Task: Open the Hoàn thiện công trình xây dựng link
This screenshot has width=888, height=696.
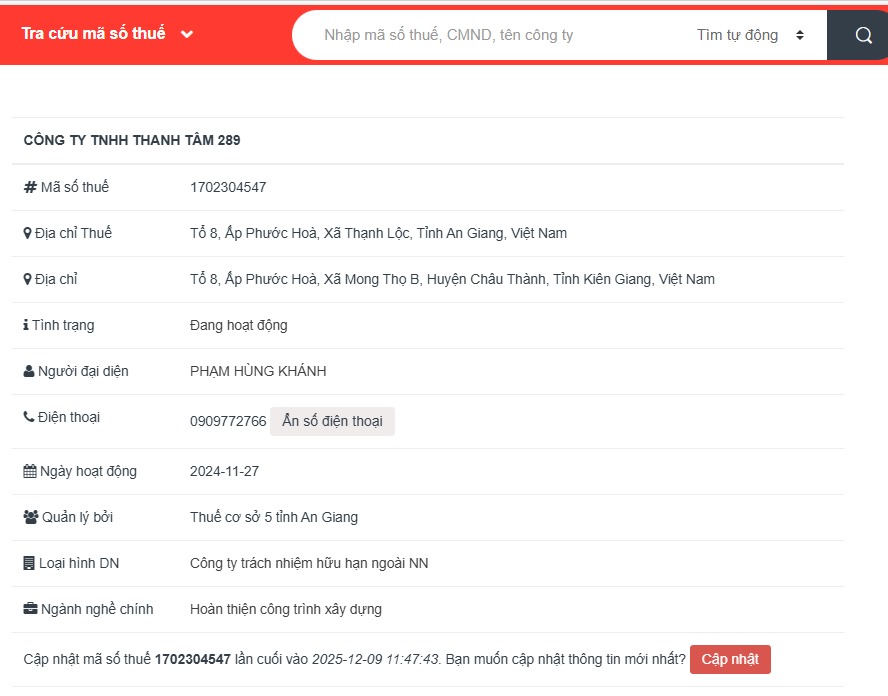Action: (x=286, y=609)
